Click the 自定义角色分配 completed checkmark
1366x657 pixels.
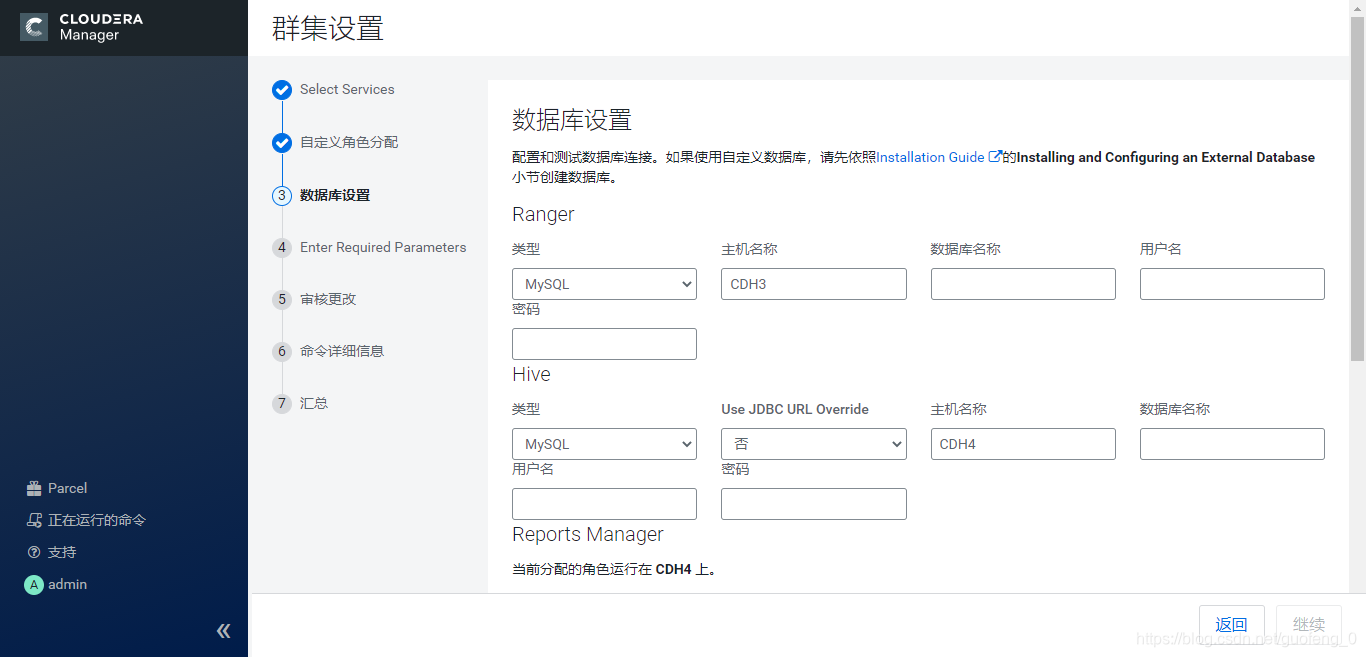pos(282,143)
